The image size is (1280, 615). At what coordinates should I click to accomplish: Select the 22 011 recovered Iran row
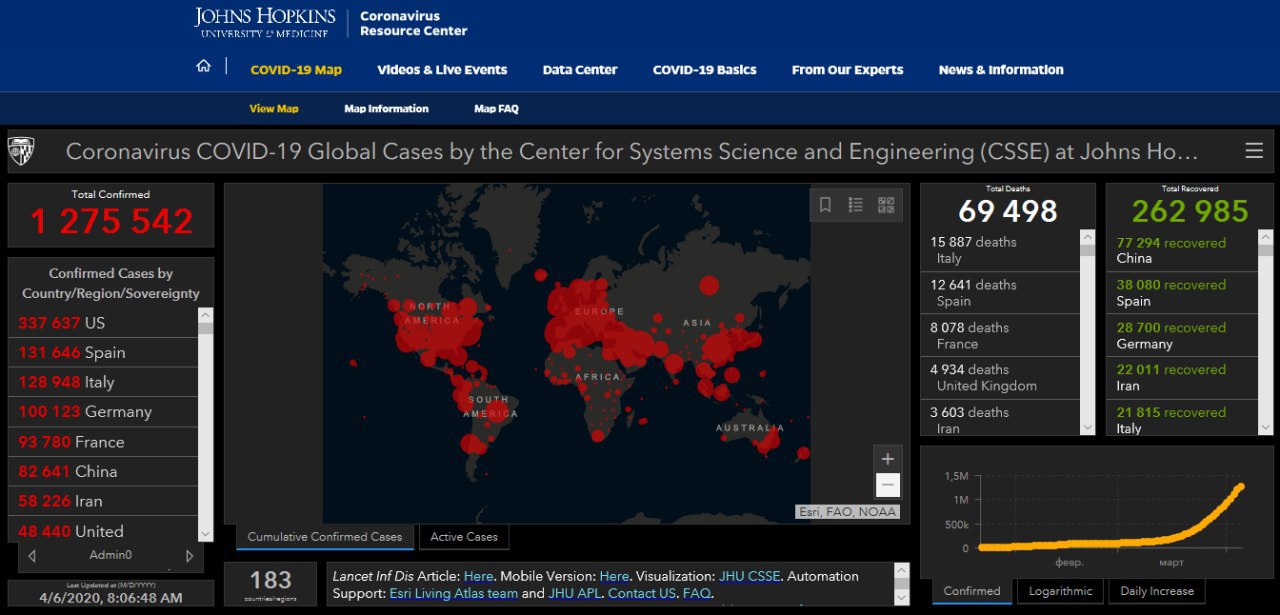[x=1182, y=378]
